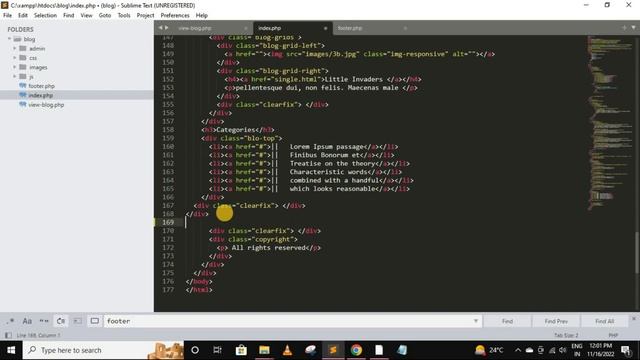Open the notification center icon
The height and width of the screenshot is (360, 640).
point(625,350)
